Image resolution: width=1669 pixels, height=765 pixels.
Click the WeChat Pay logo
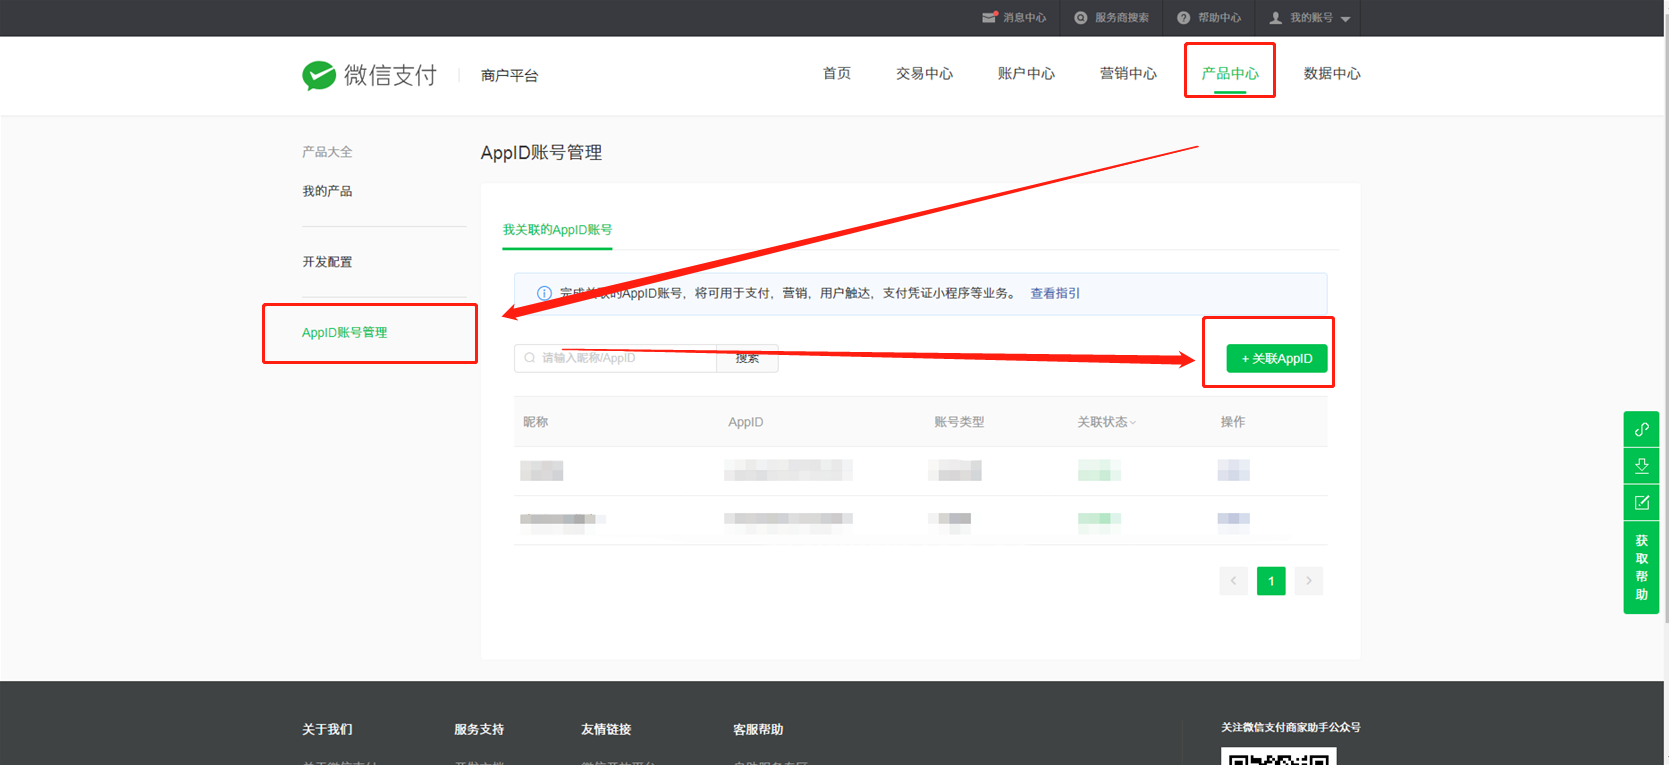click(x=369, y=75)
